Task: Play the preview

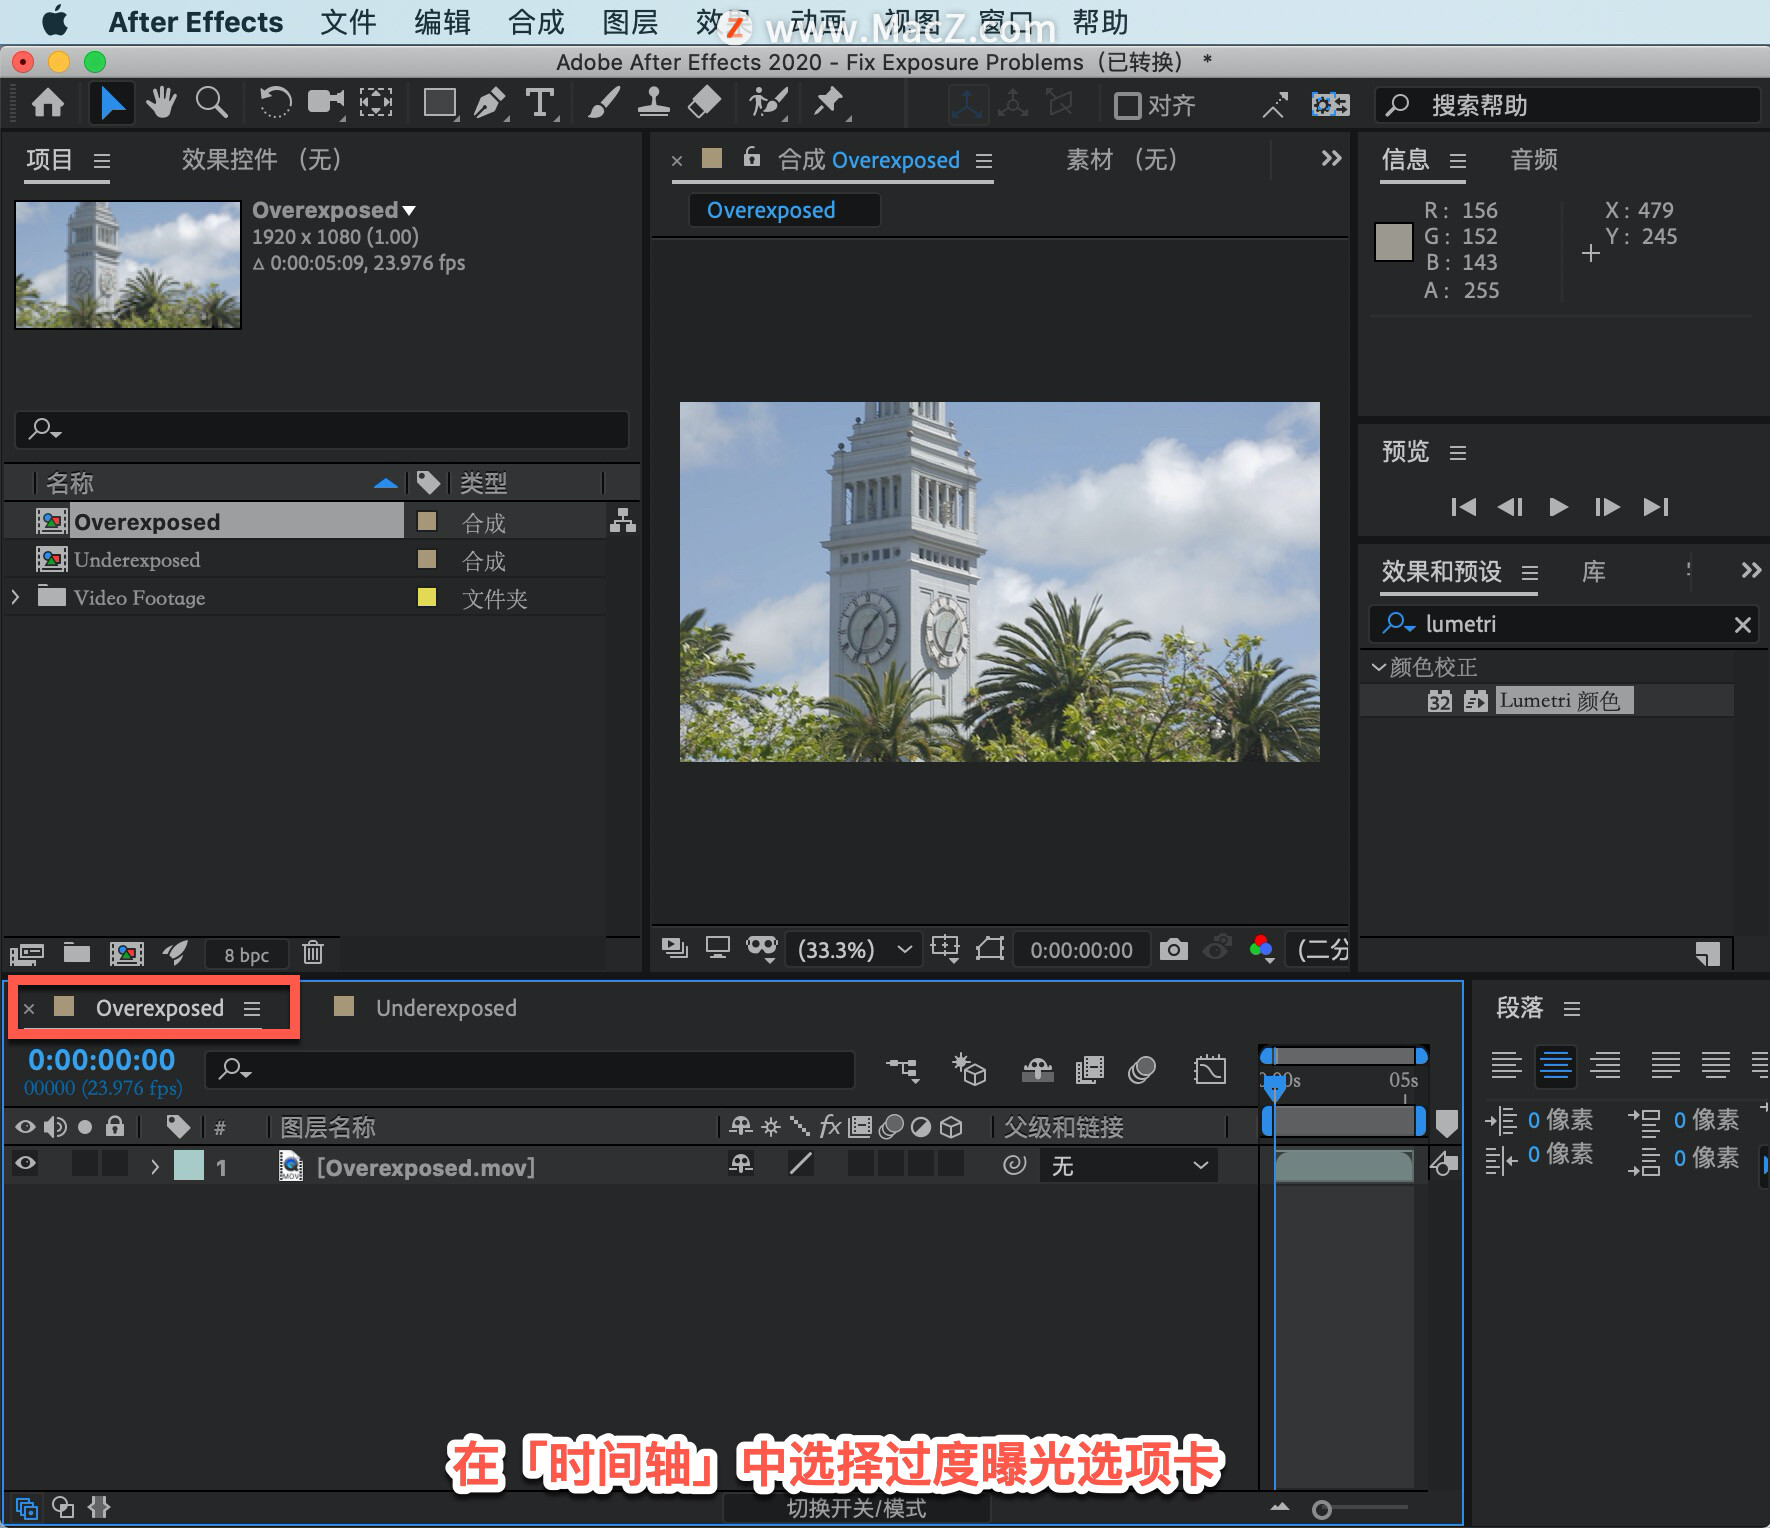Action: pyautogui.click(x=1558, y=507)
